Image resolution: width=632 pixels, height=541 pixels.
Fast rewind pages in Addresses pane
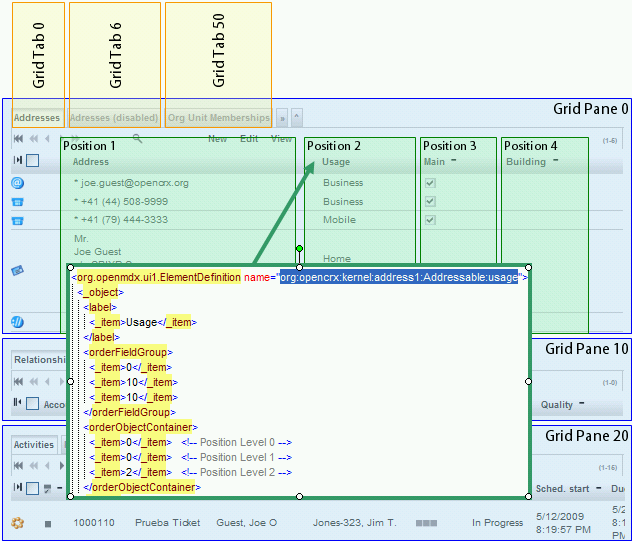point(34,139)
